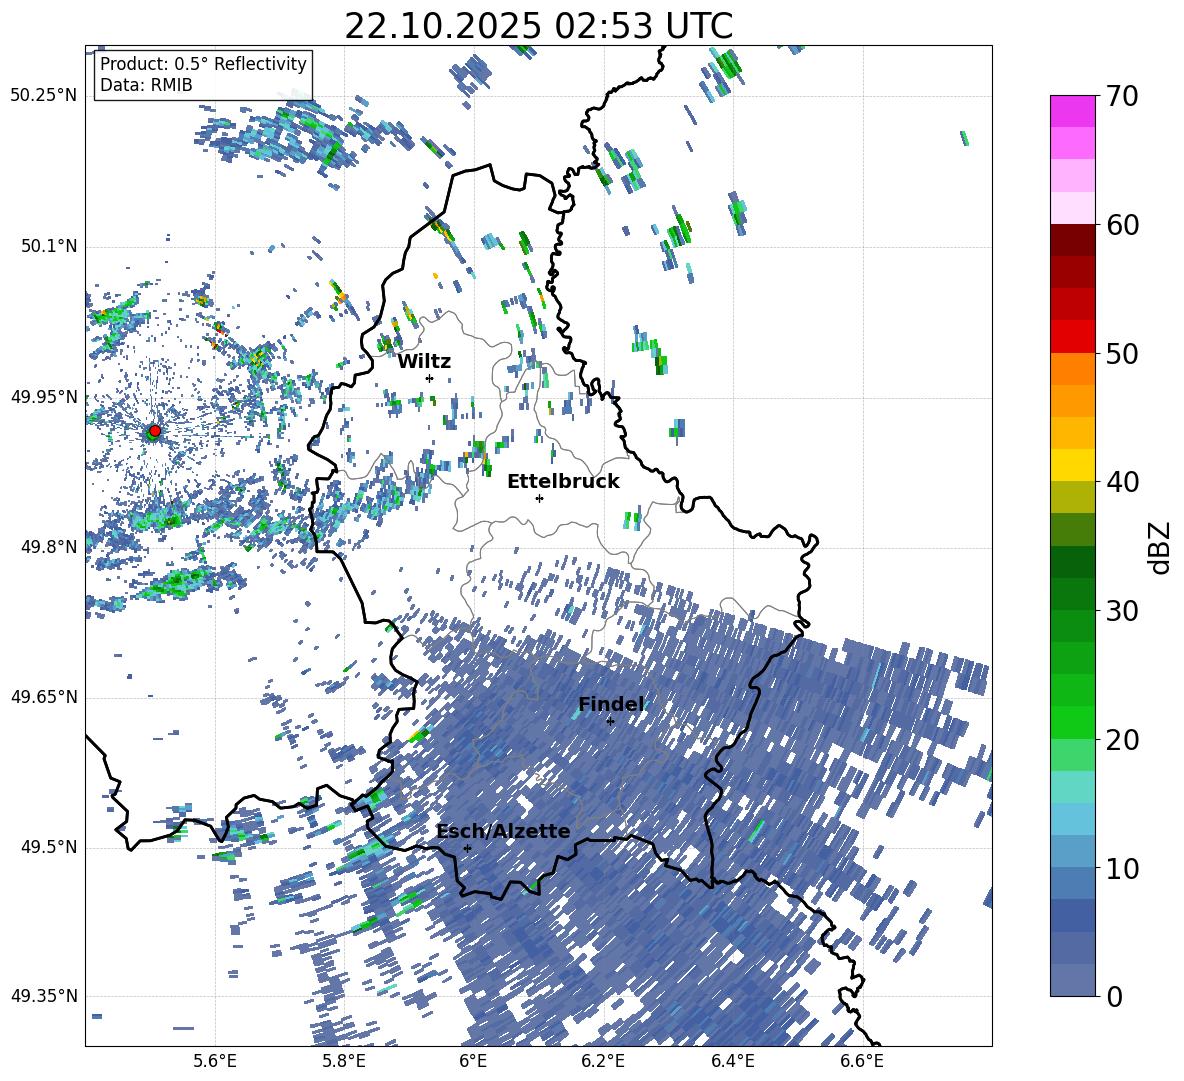Click the Ettelbruck cross marker
This screenshot has width=1184, height=1081.
click(539, 498)
